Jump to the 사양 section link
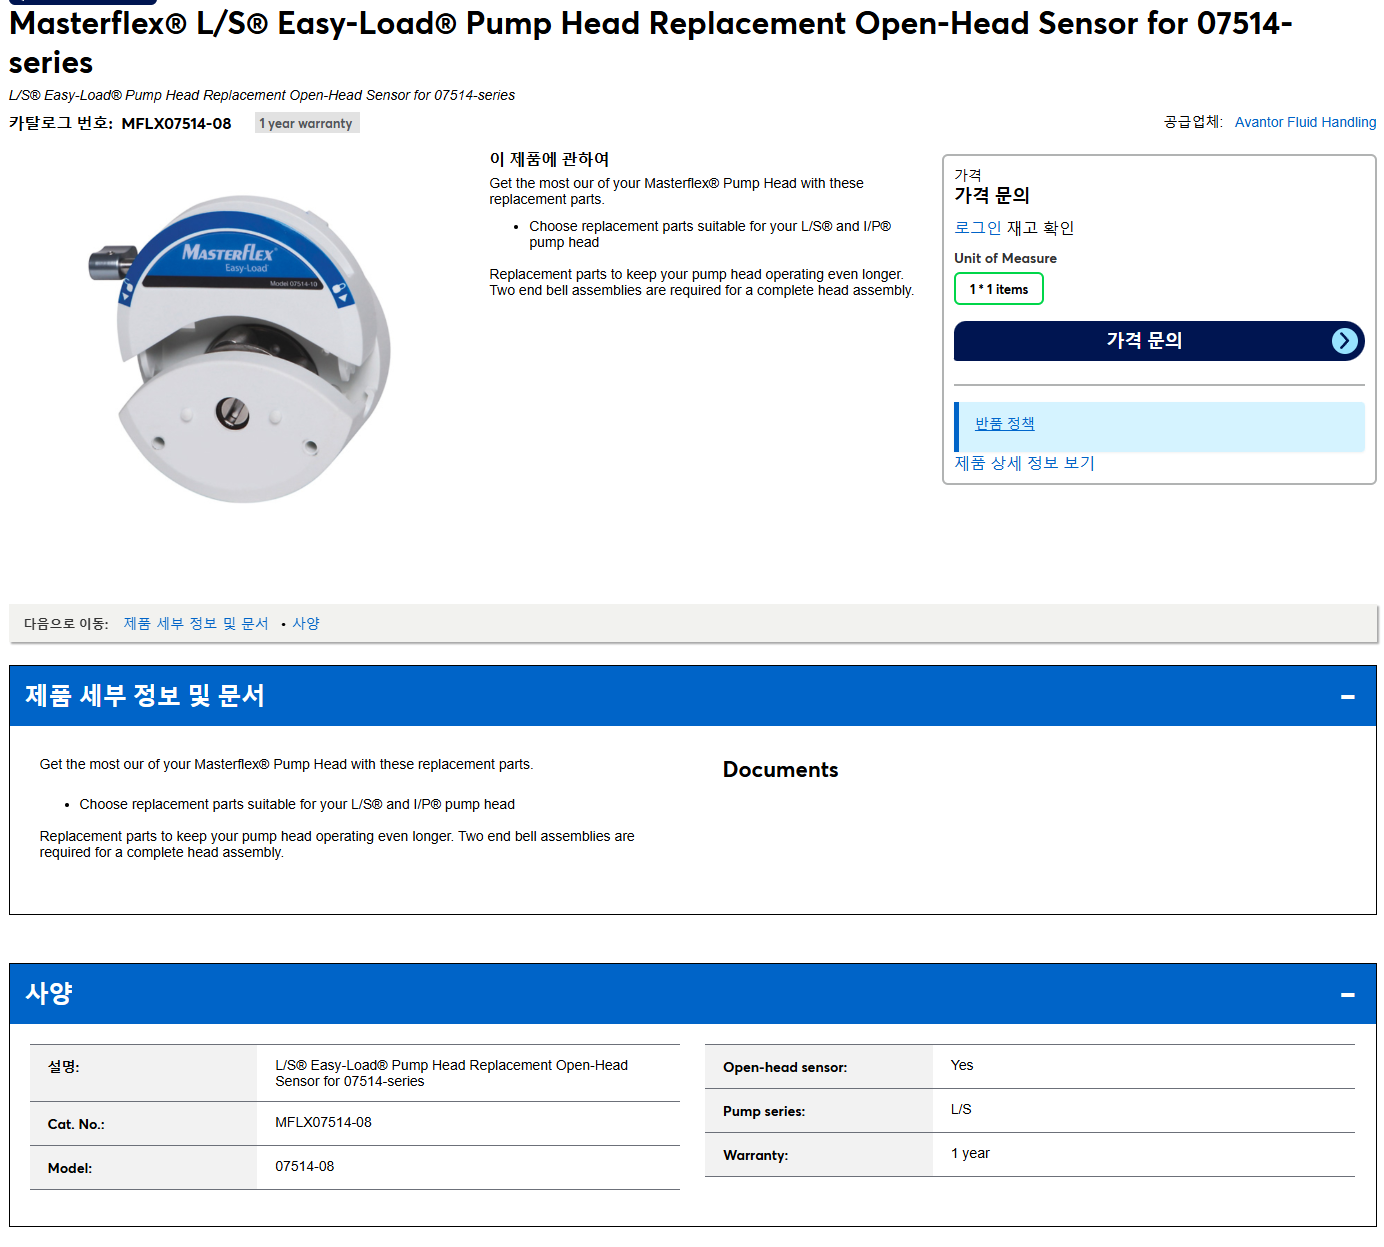The image size is (1384, 1247). (x=306, y=623)
